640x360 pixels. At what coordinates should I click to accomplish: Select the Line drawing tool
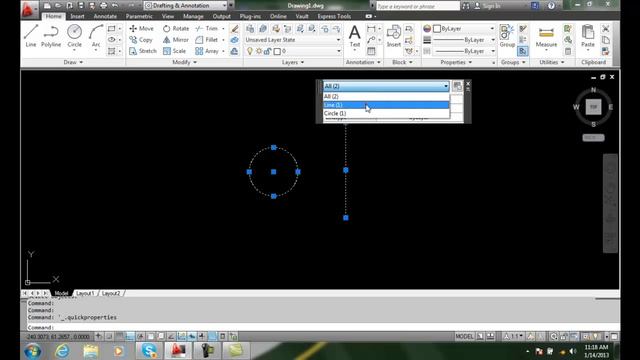point(31,36)
